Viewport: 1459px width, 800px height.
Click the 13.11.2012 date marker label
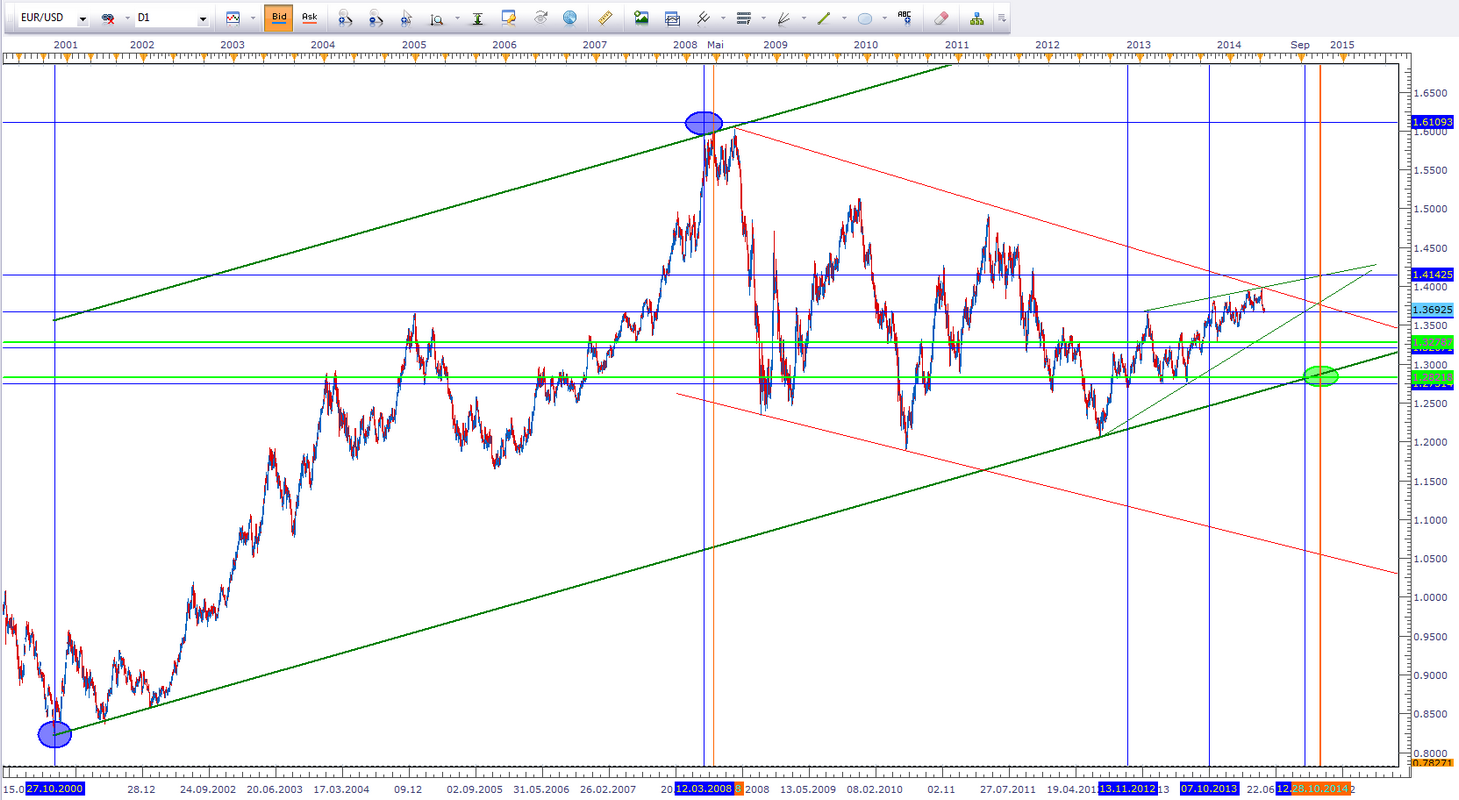1128,789
